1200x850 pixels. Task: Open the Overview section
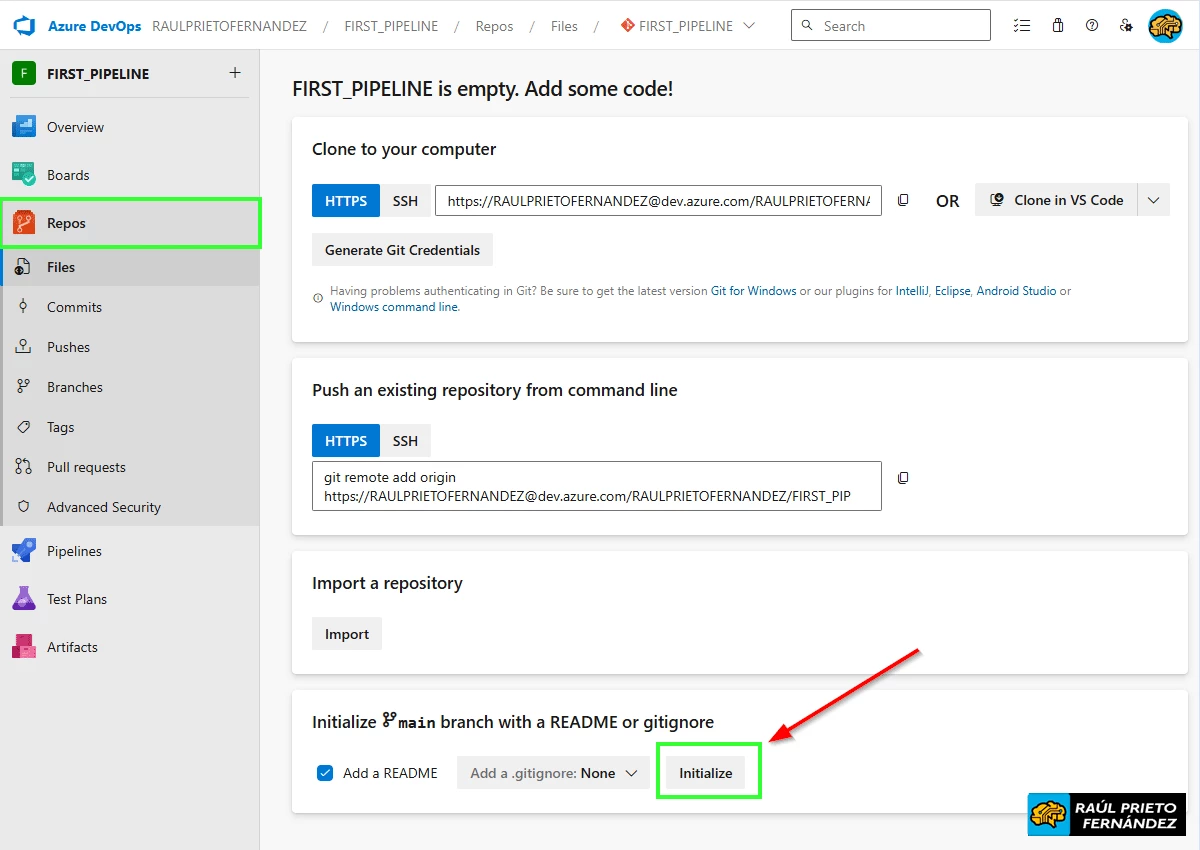pos(76,126)
